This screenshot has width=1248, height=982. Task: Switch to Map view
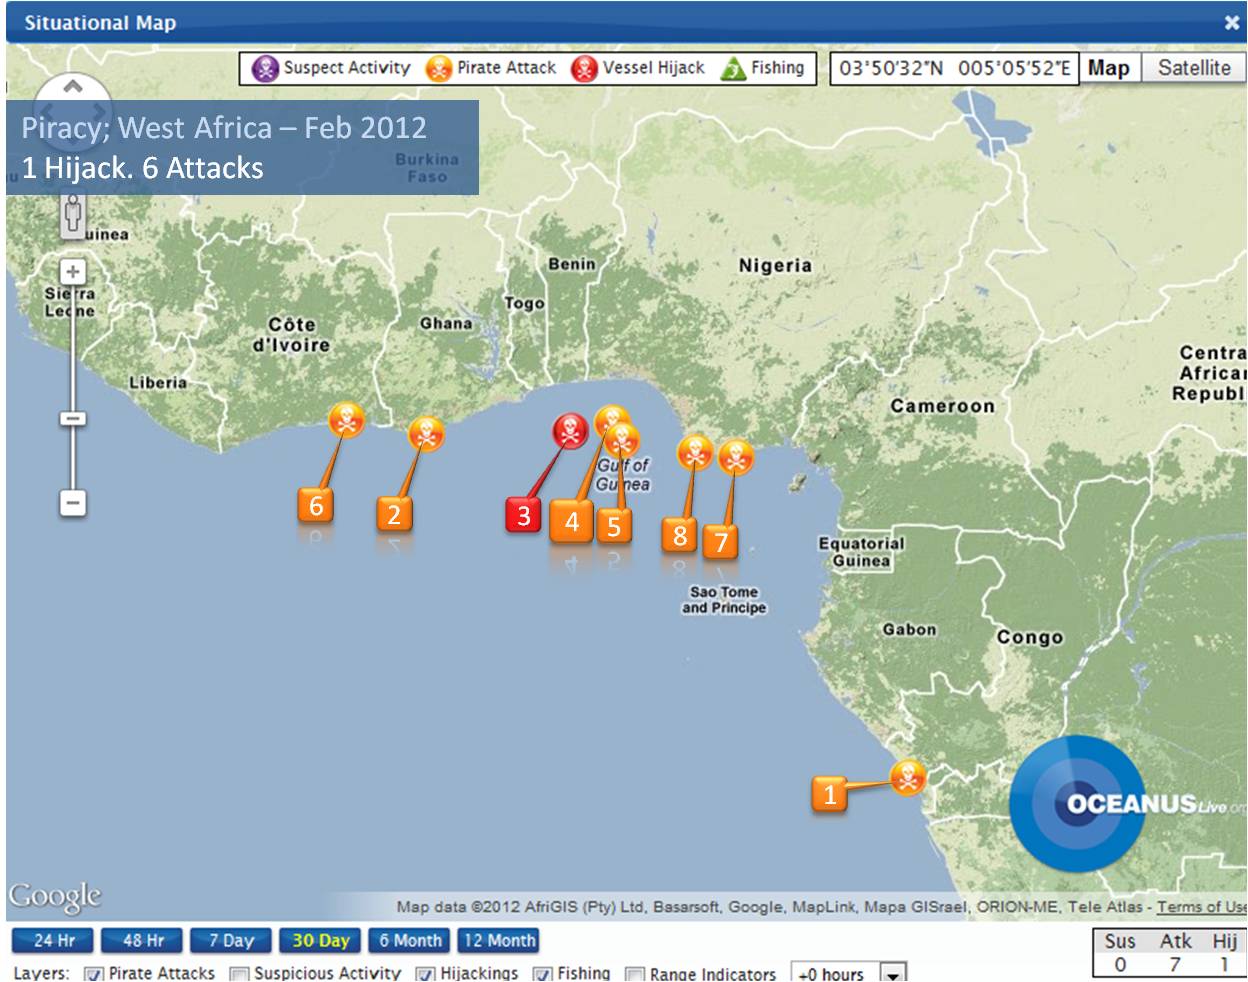(x=1109, y=68)
